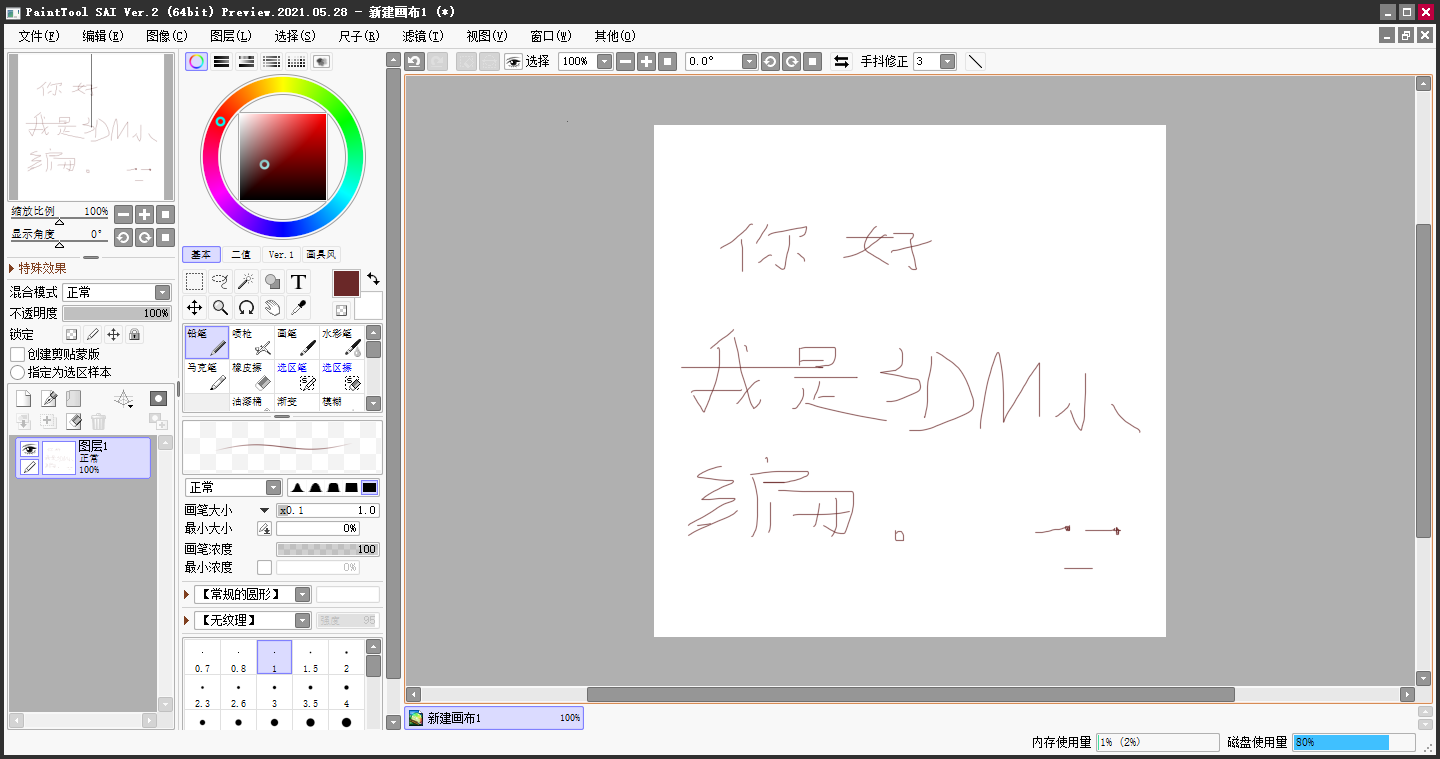Select the eyedropper color picker tool
Viewport: 1440px width, 759px height.
point(298,307)
